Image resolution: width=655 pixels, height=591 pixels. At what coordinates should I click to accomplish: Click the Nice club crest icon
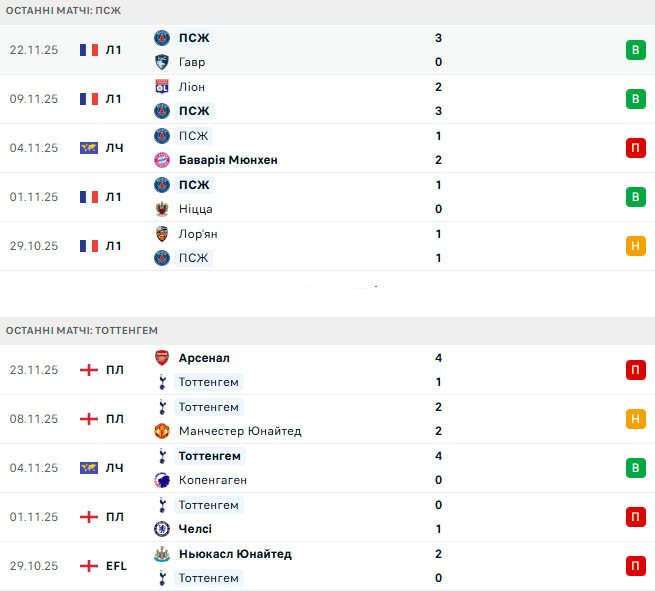click(x=162, y=209)
